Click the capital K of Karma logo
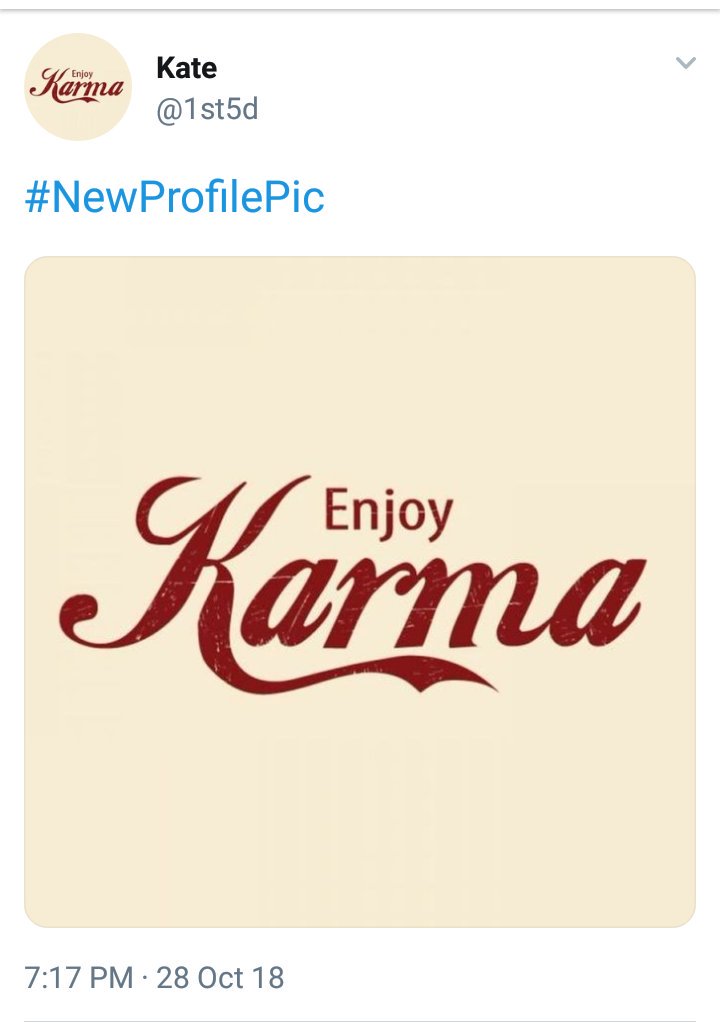This screenshot has width=720, height=1024. pyautogui.click(x=200, y=570)
